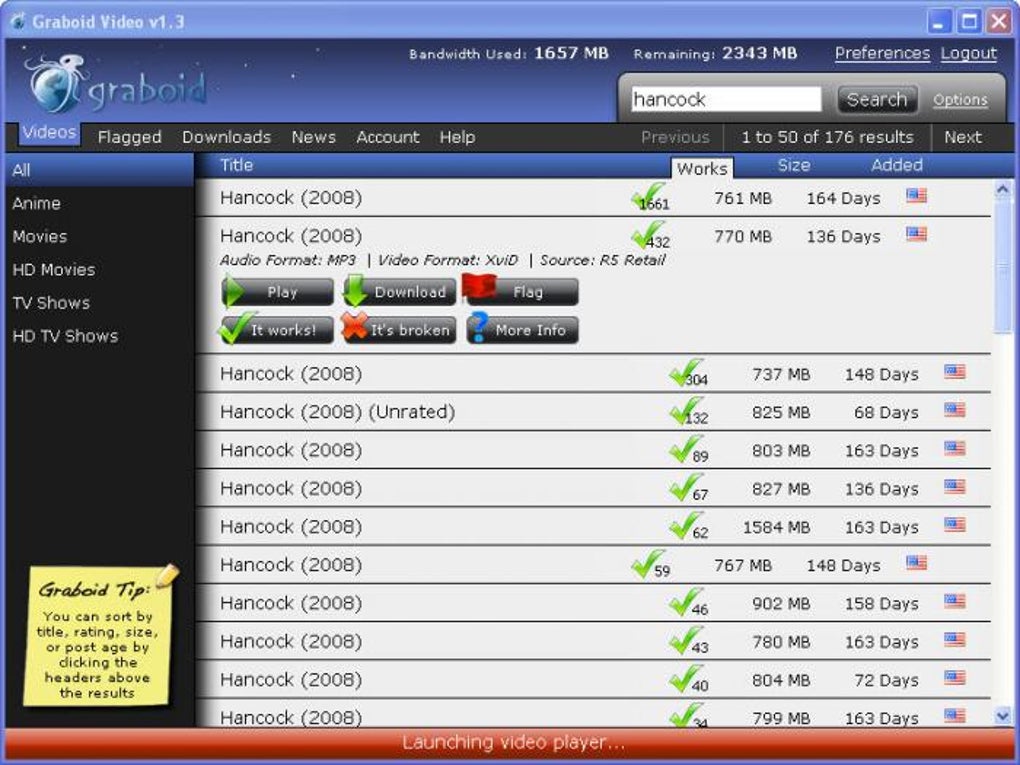1020x765 pixels.
Task: Open the Flagged tab
Action: (129, 137)
